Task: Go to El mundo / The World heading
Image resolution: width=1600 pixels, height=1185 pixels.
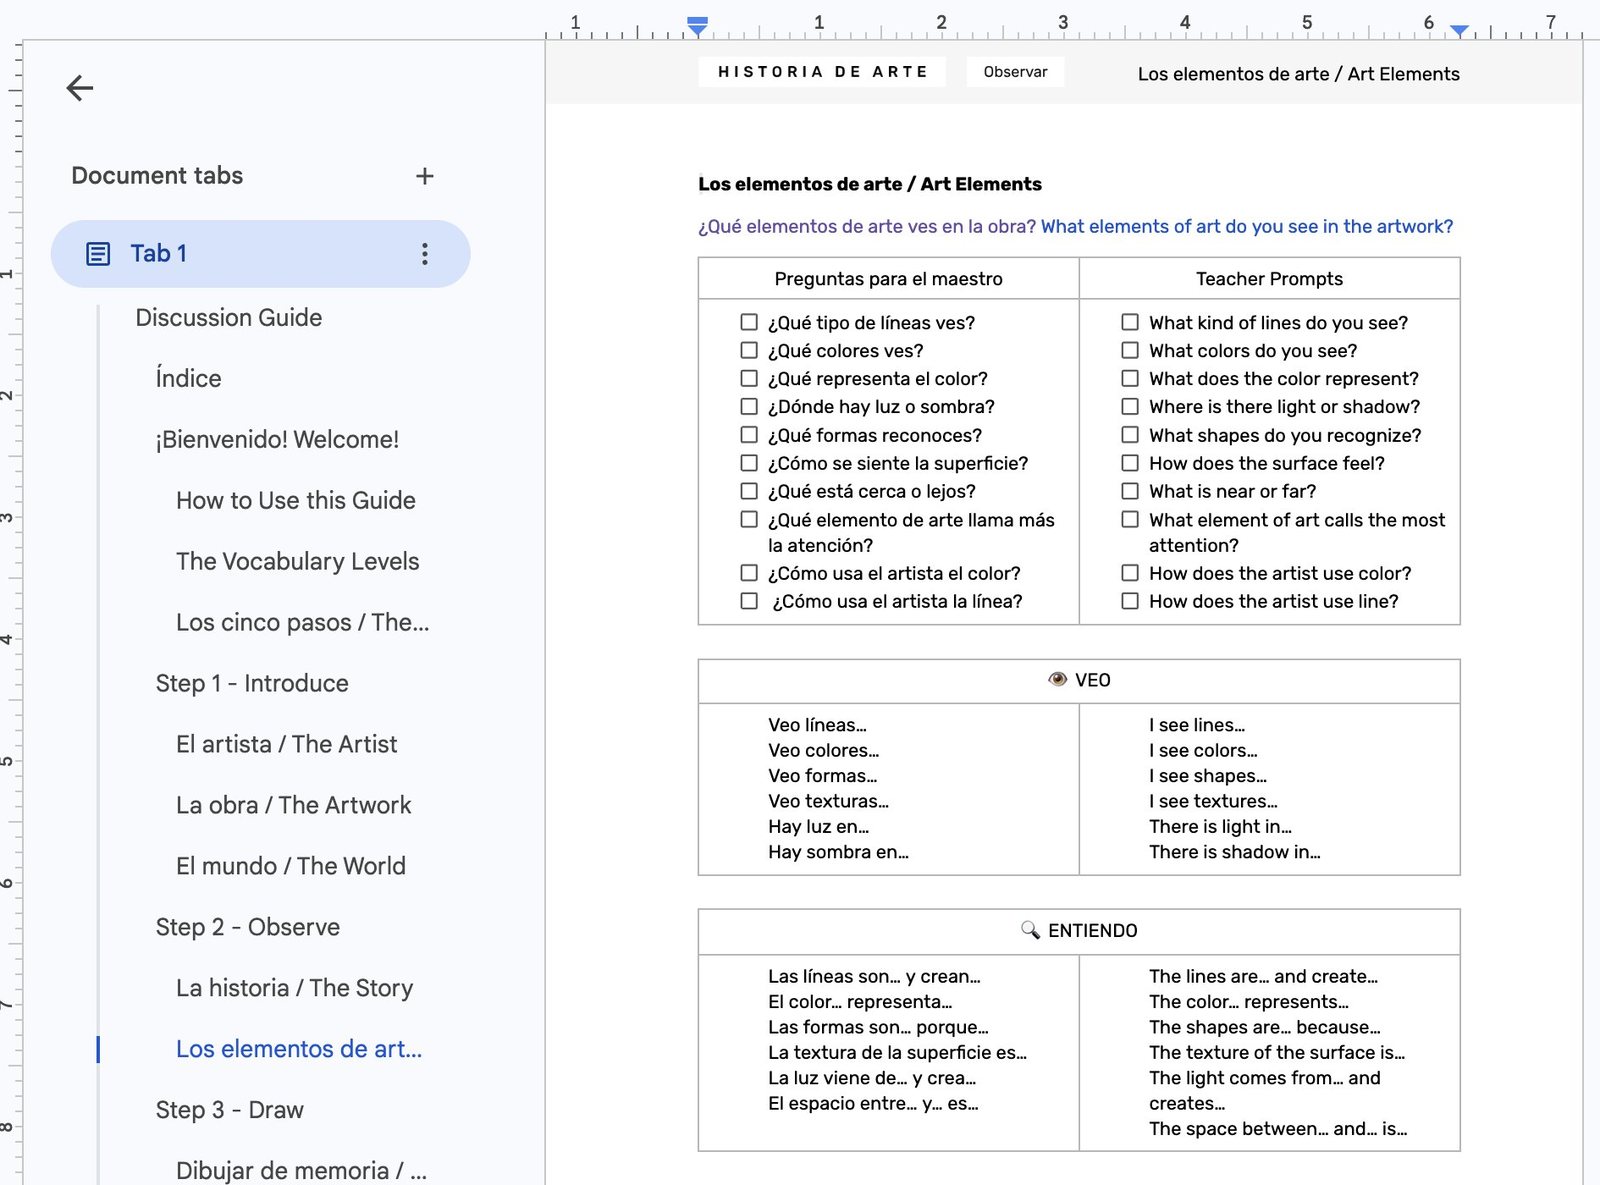Action: point(291,867)
